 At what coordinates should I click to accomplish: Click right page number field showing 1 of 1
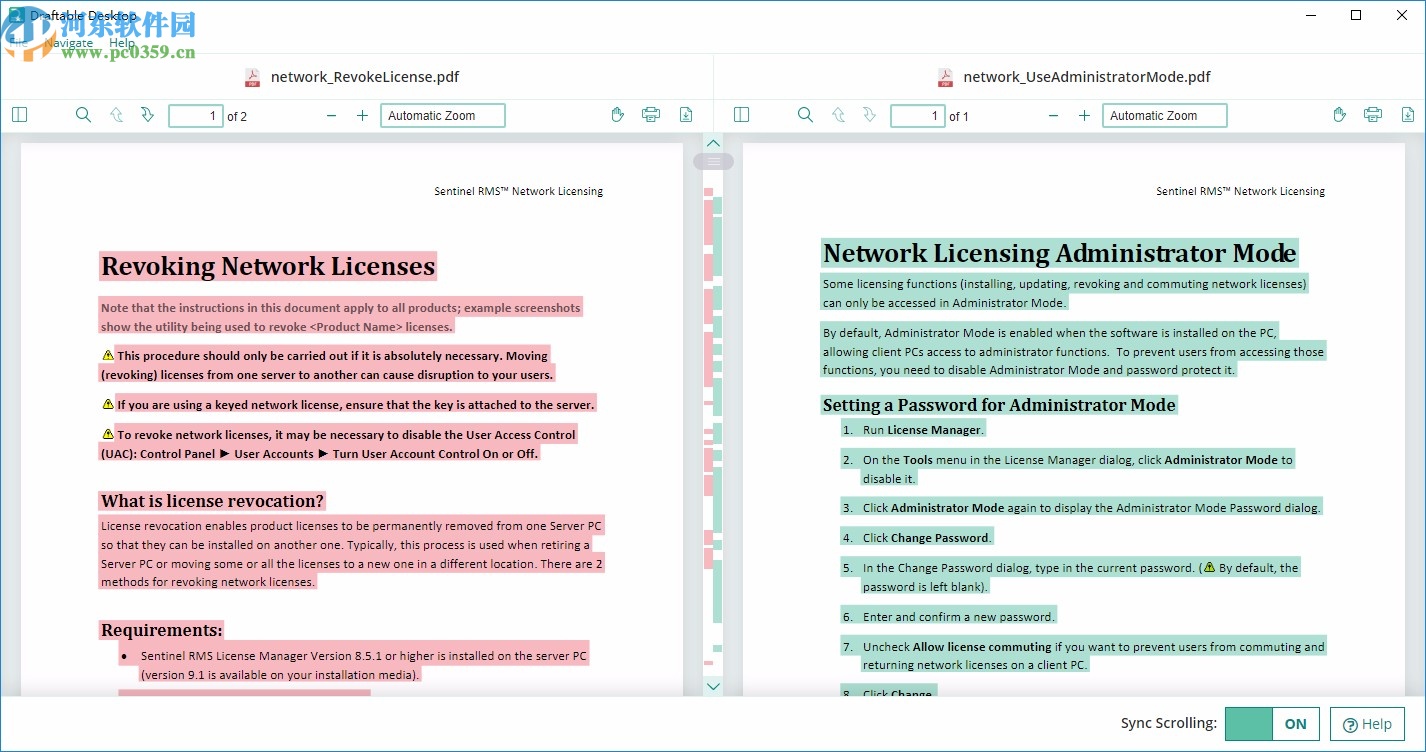(918, 116)
